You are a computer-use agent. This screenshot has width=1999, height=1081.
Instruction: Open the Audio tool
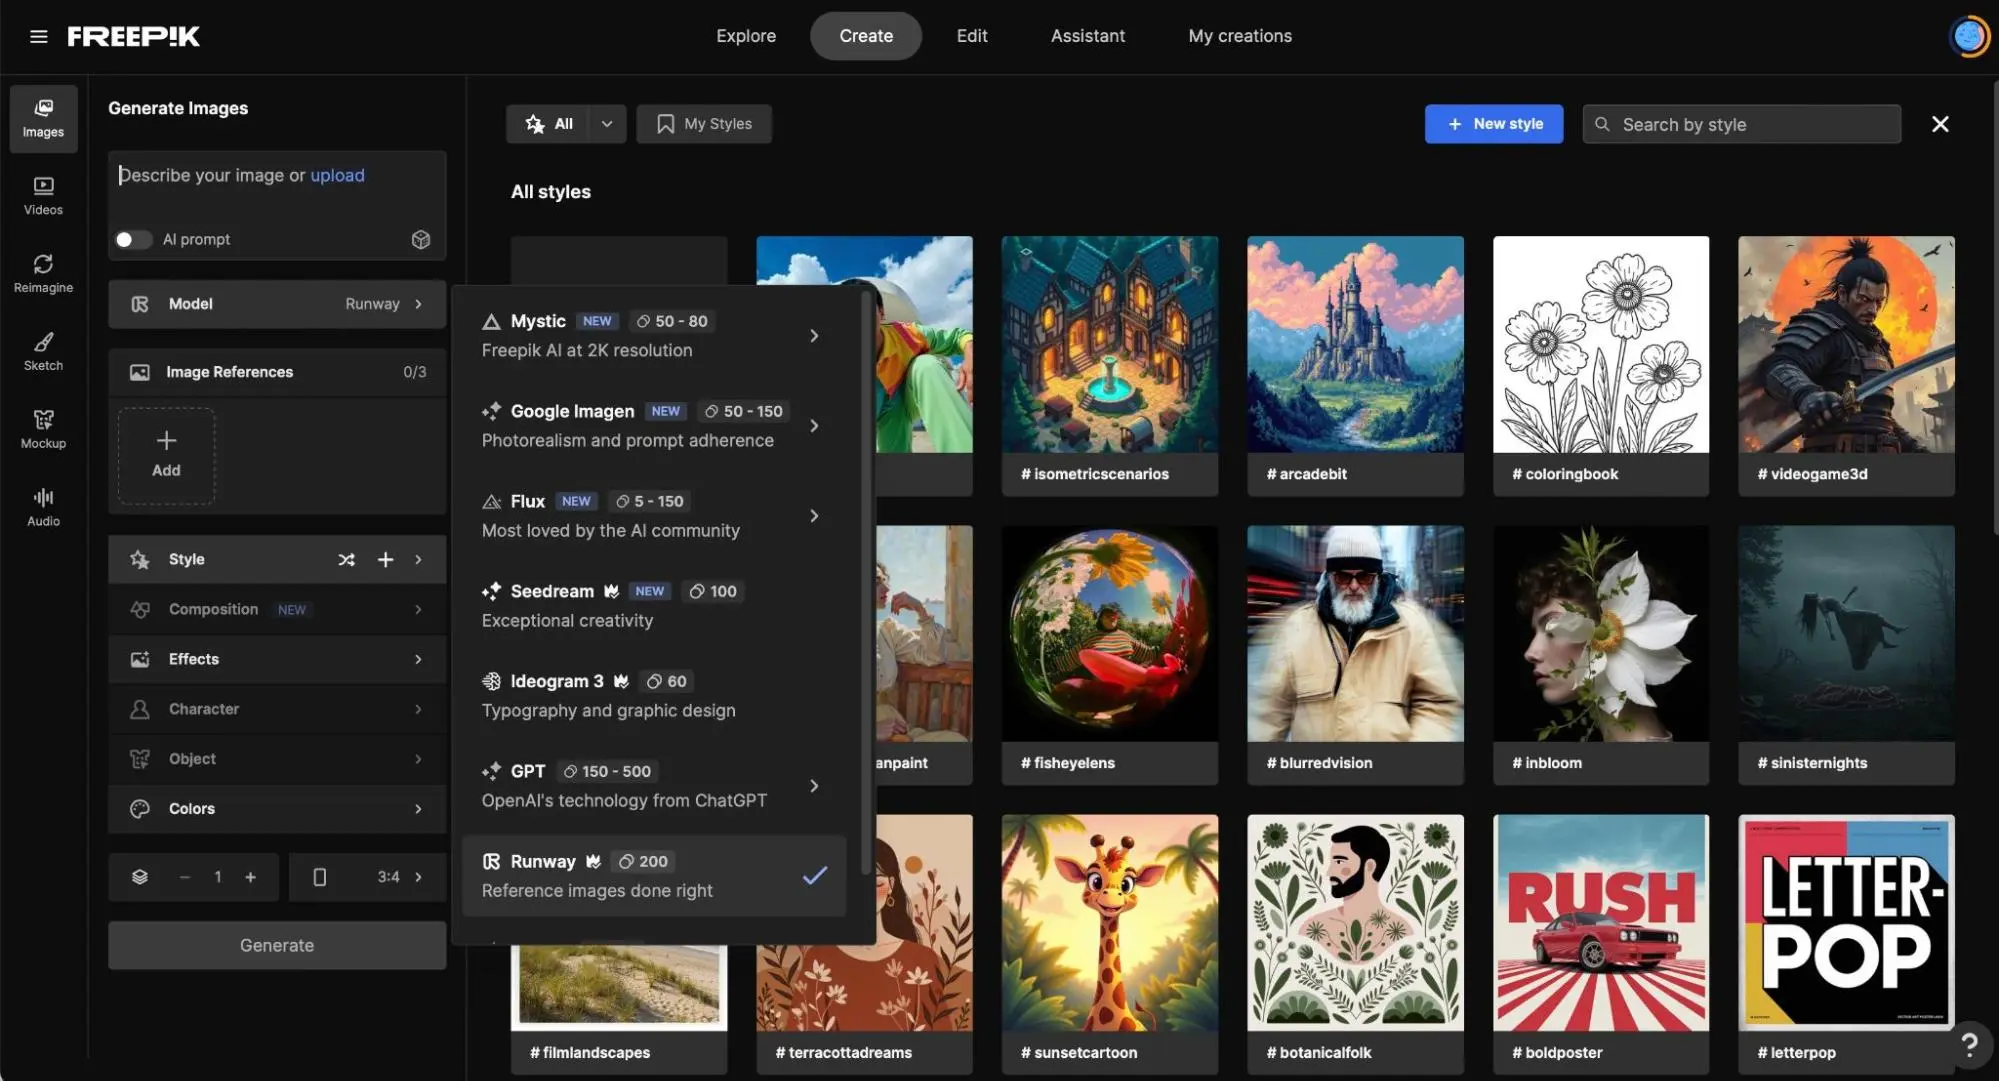(x=43, y=508)
